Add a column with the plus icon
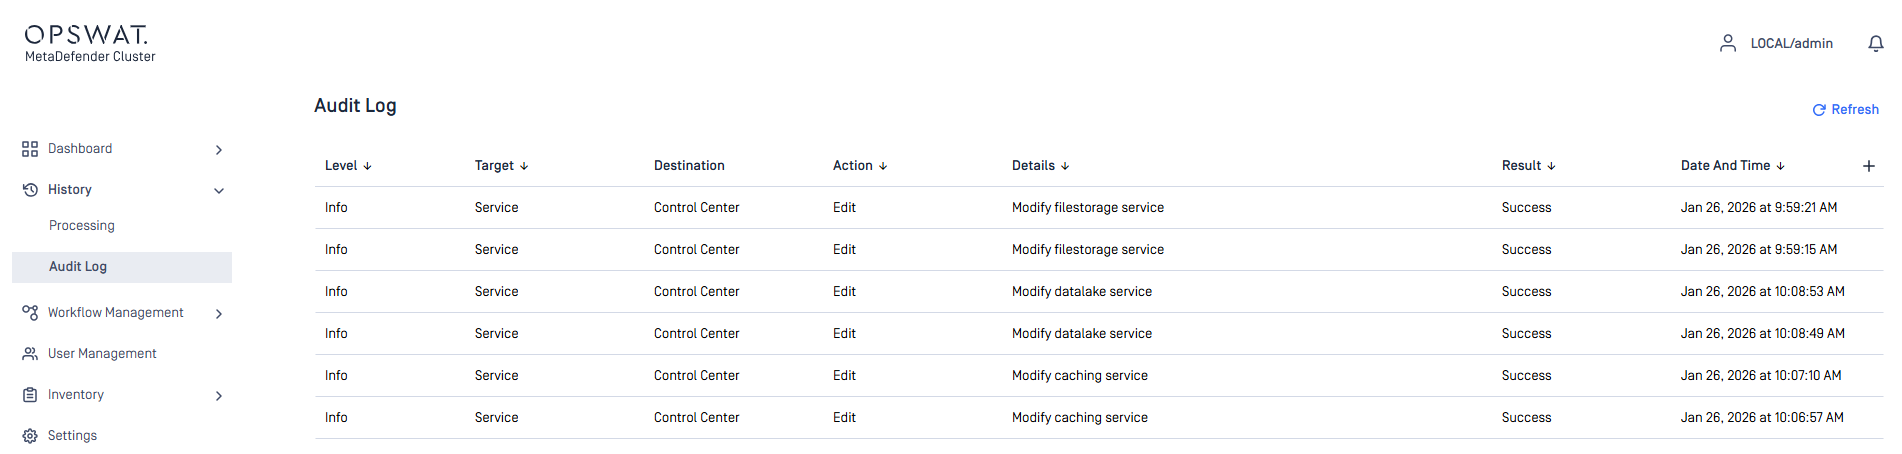 1868,166
